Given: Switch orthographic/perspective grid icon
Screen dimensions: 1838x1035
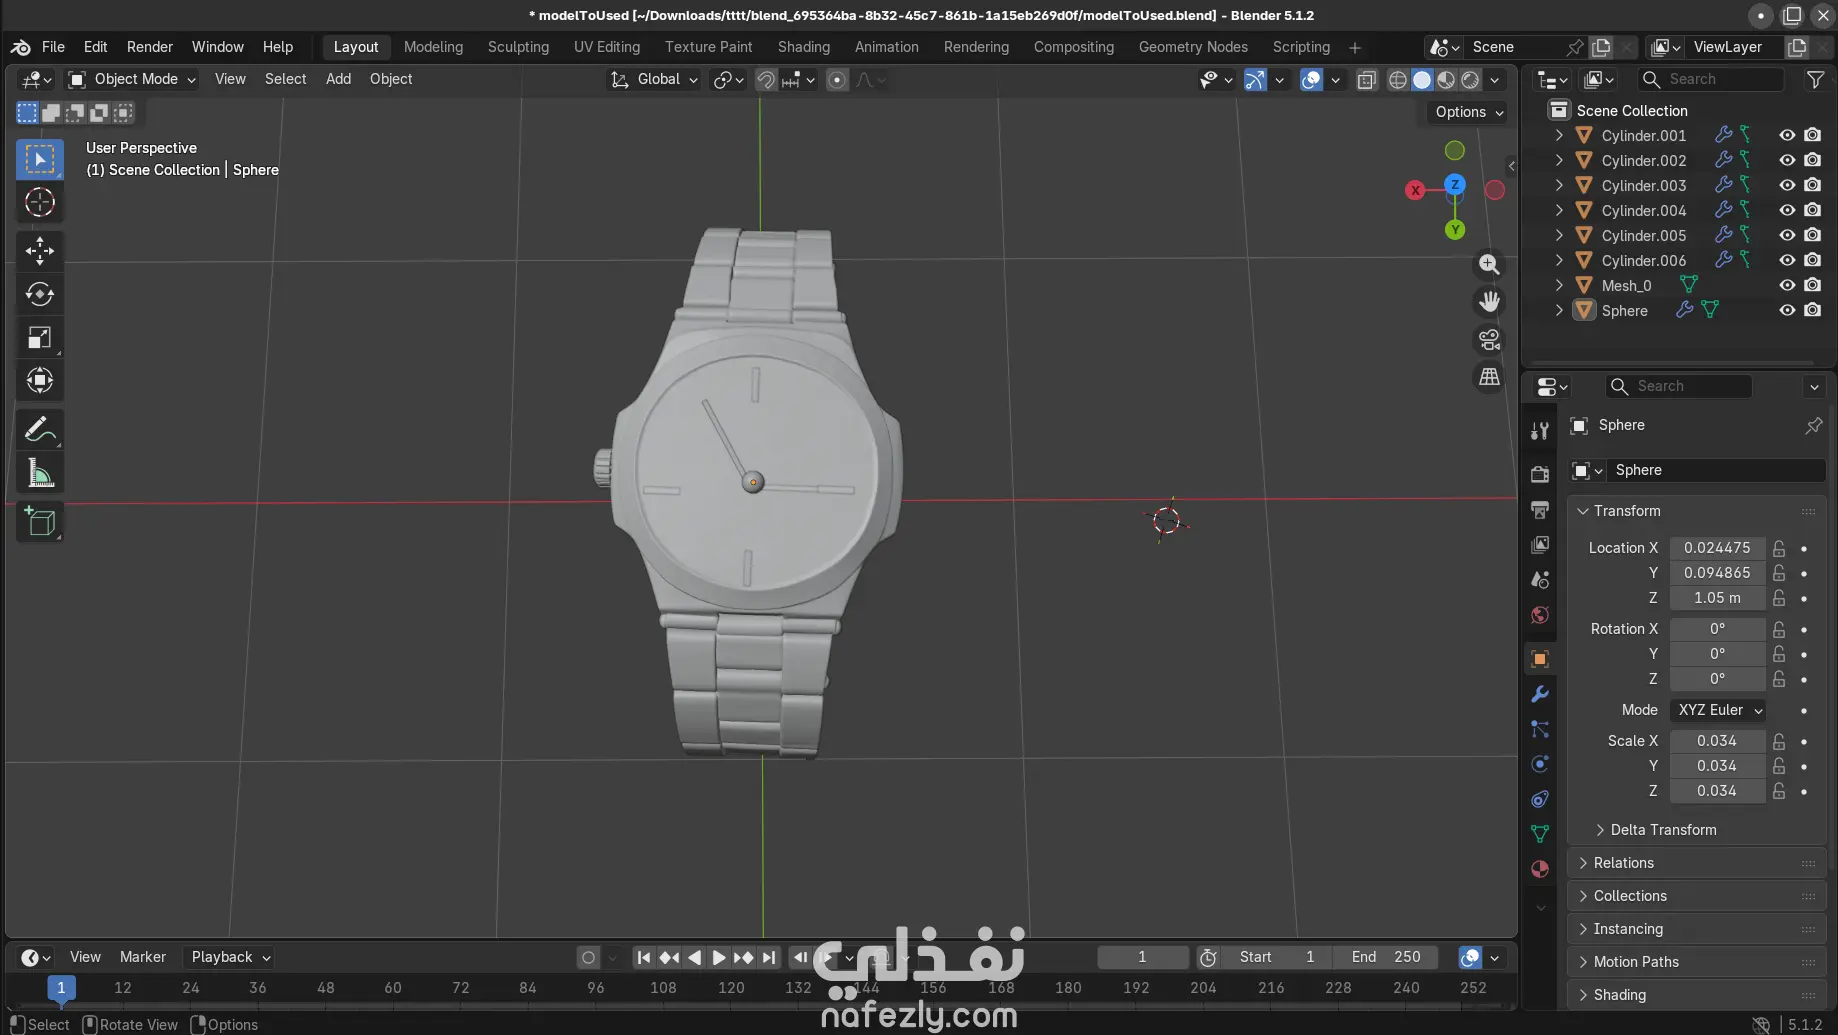Looking at the screenshot, I should 1489,377.
